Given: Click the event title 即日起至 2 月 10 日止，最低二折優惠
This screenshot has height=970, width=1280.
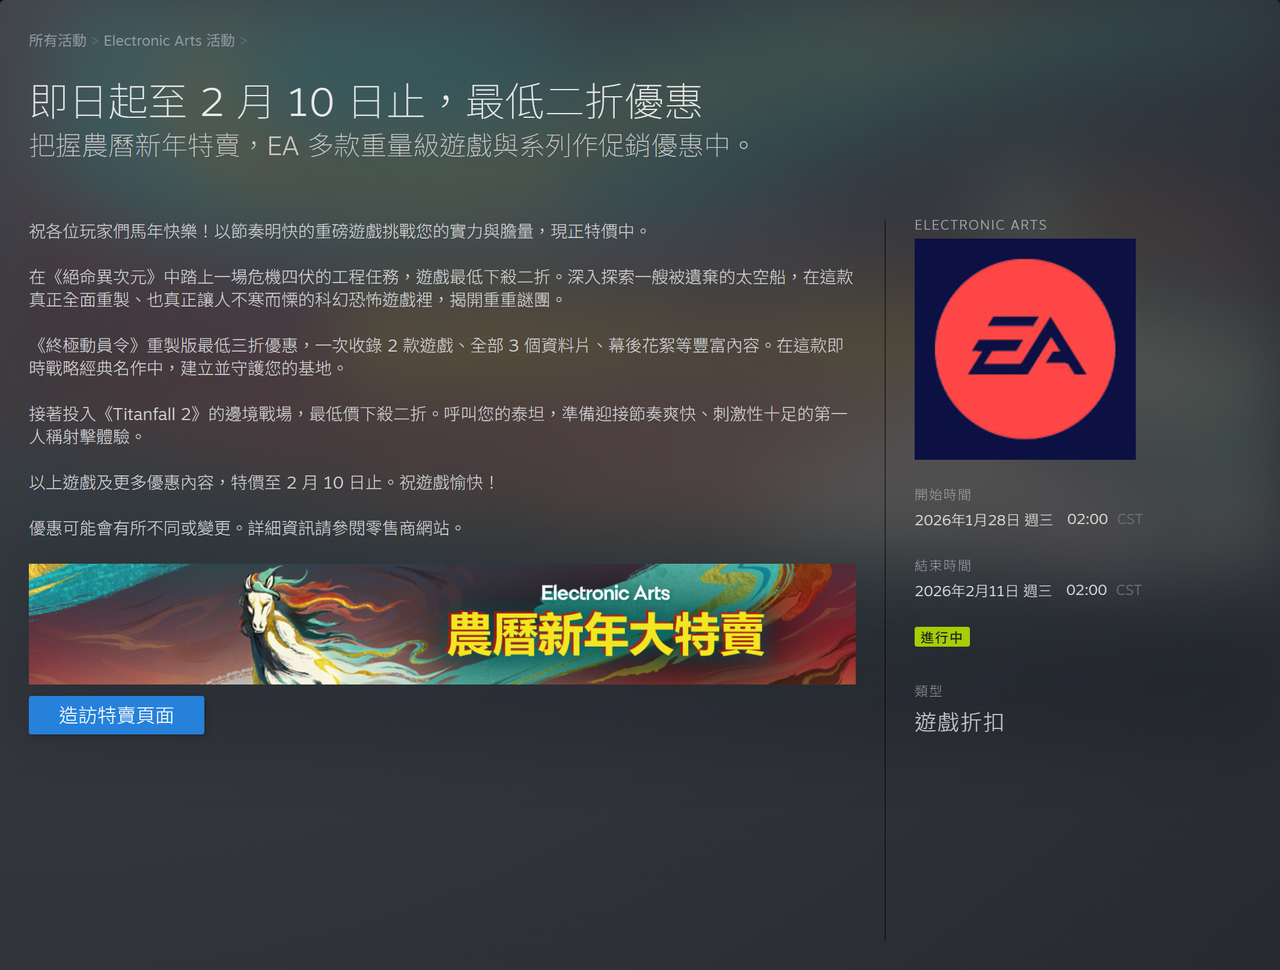Looking at the screenshot, I should pyautogui.click(x=366, y=102).
